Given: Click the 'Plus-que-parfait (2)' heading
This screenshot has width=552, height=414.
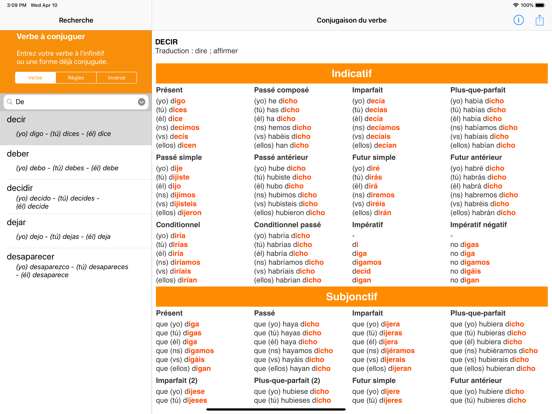Looking at the screenshot, I should pyautogui.click(x=287, y=380).
